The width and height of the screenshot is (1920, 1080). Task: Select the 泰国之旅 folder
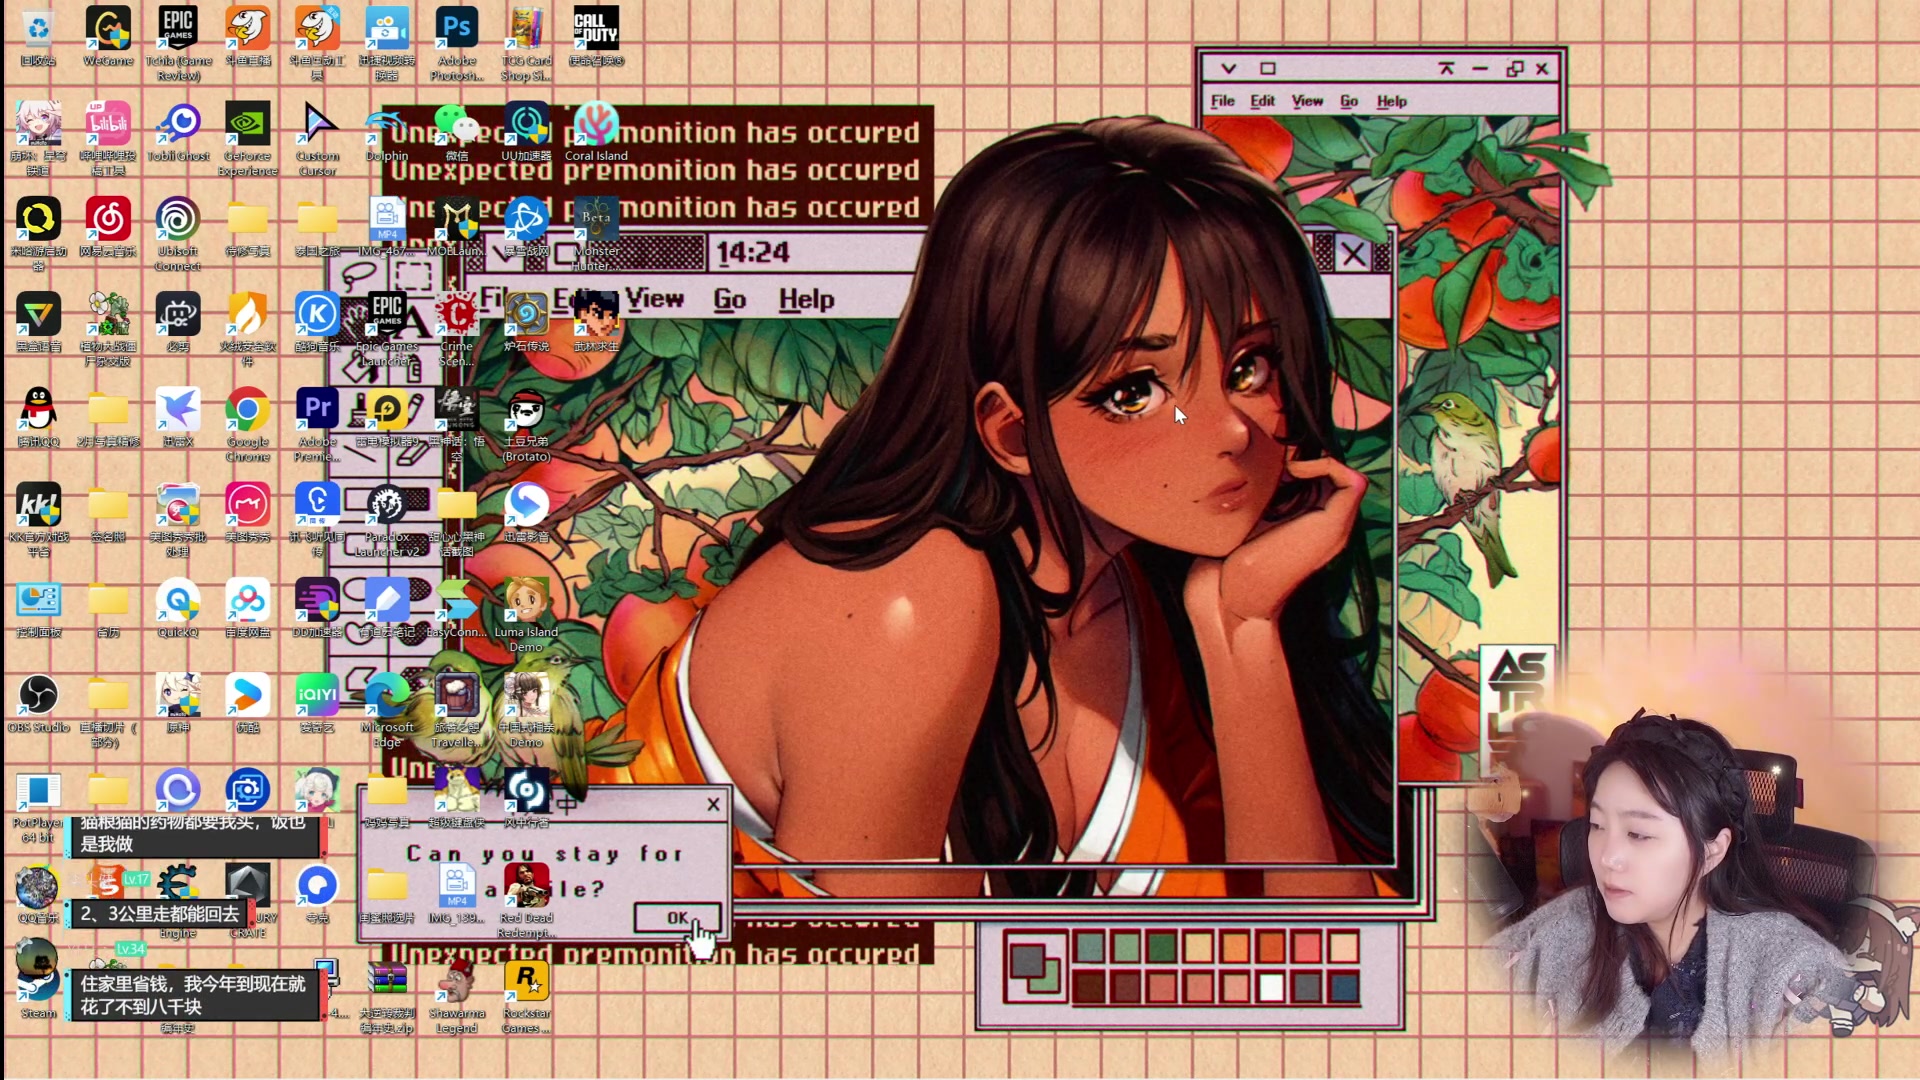coord(317,227)
